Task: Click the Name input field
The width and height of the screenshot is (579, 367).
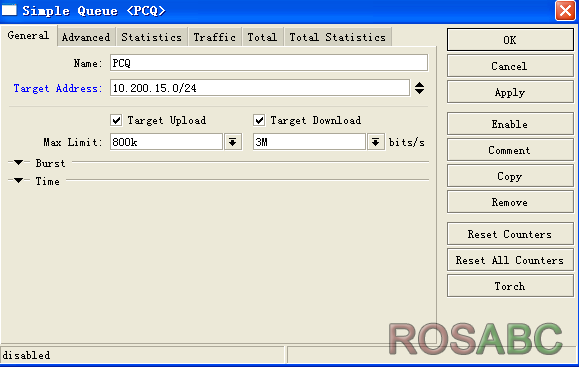Action: [x=269, y=63]
